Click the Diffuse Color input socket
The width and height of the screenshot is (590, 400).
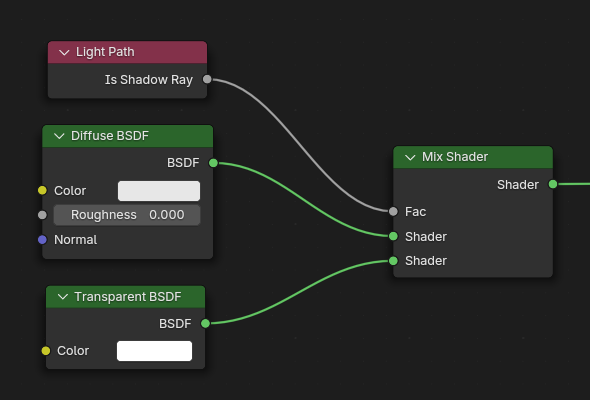[x=43, y=190]
